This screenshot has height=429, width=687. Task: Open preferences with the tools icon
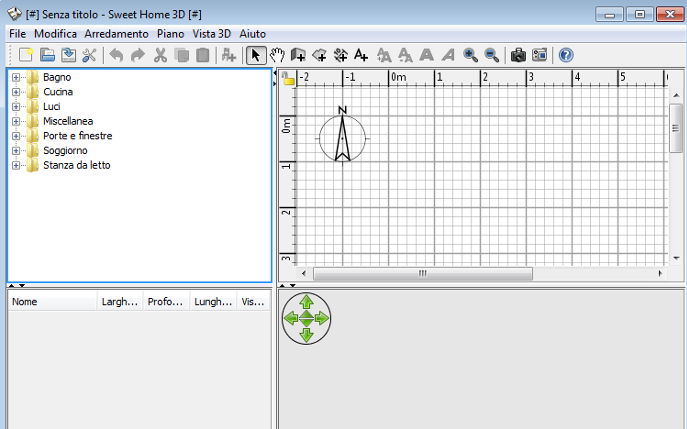89,55
